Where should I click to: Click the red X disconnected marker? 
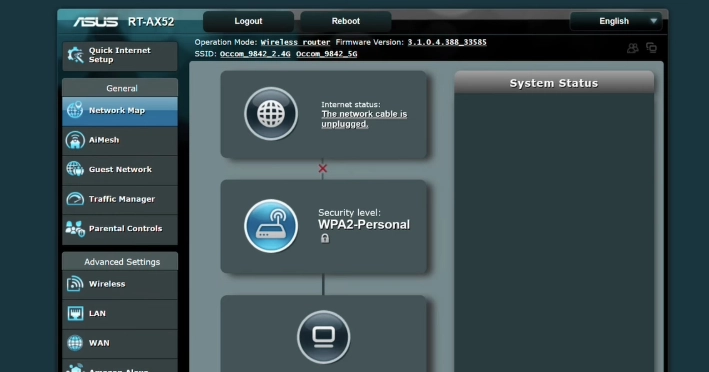(322, 169)
